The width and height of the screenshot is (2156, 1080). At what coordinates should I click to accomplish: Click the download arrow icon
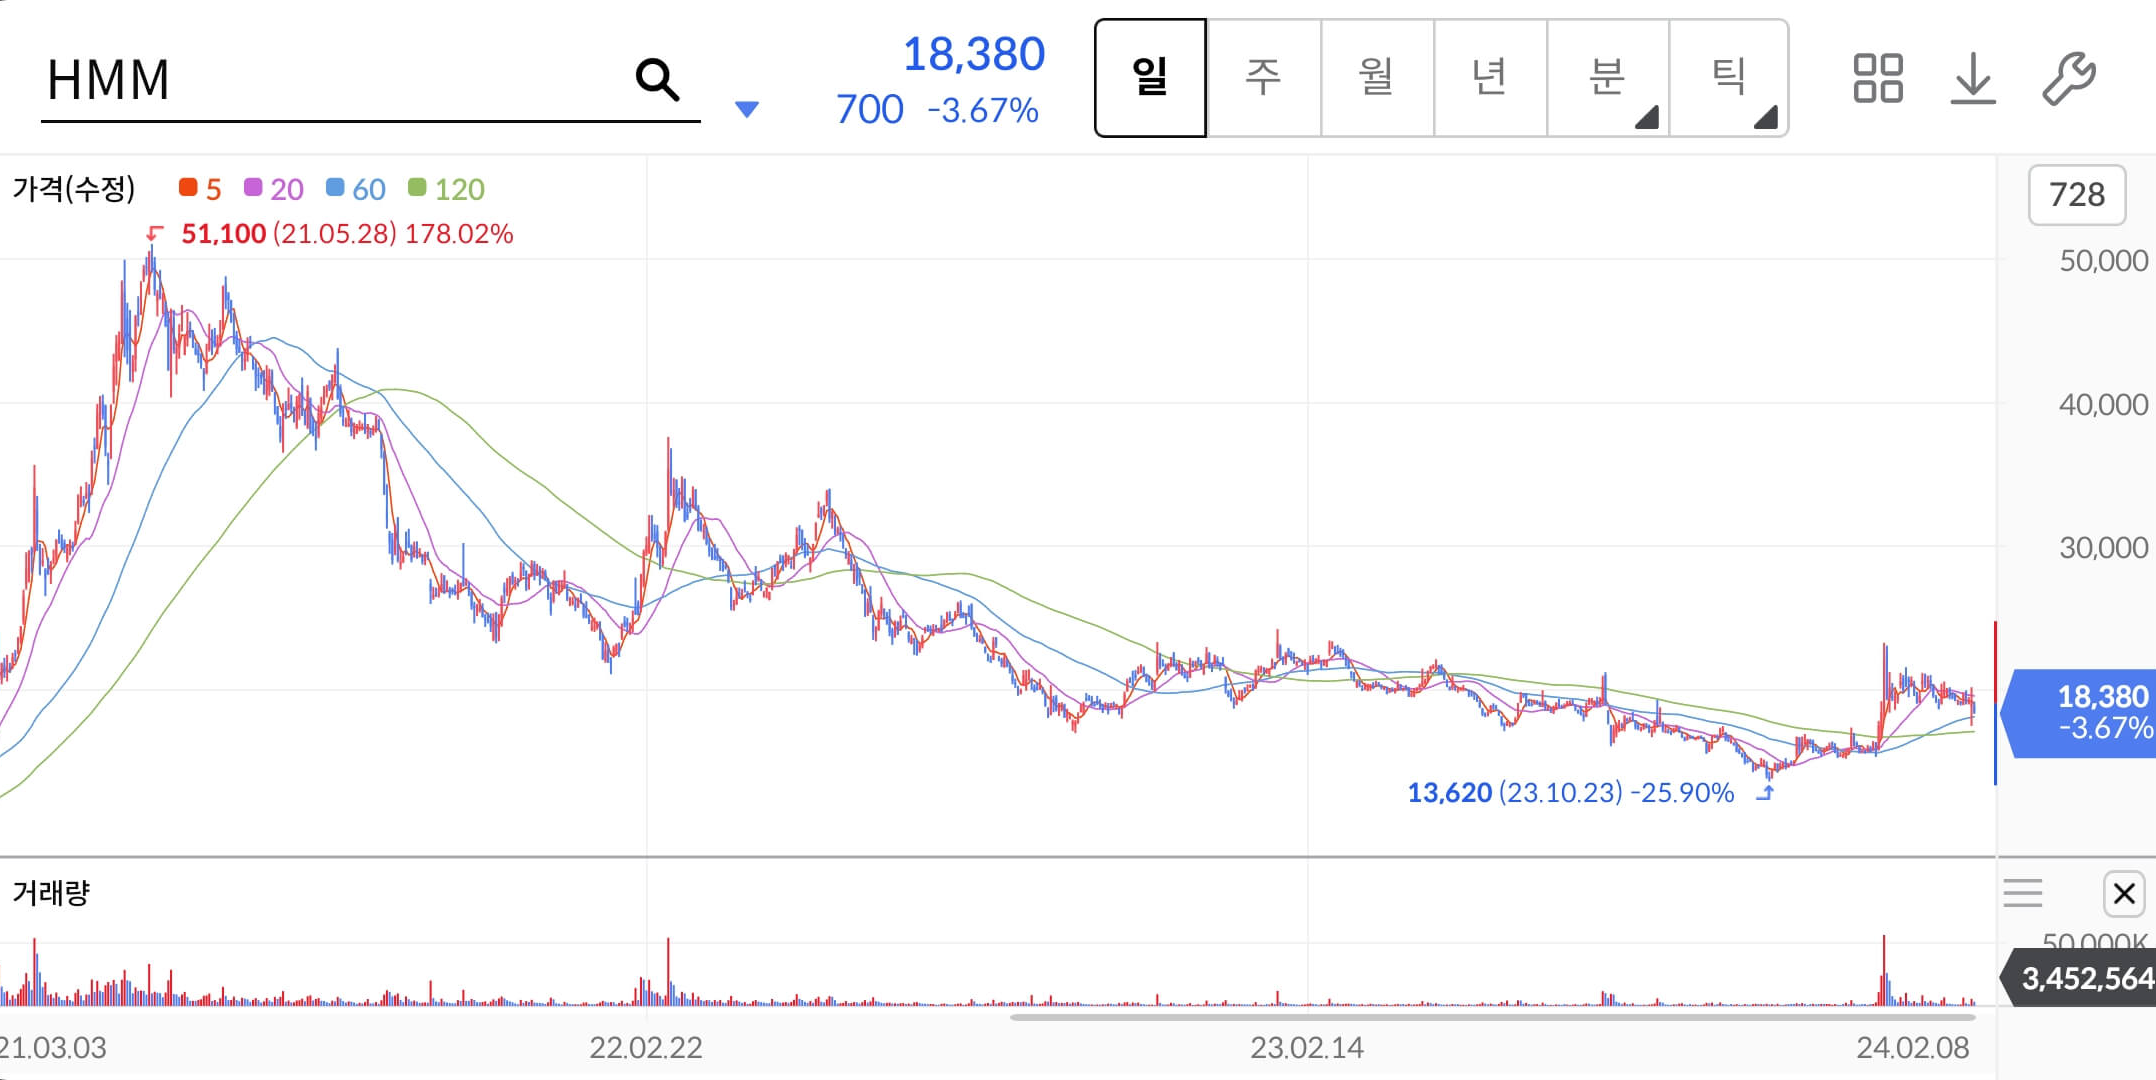pyautogui.click(x=1972, y=79)
